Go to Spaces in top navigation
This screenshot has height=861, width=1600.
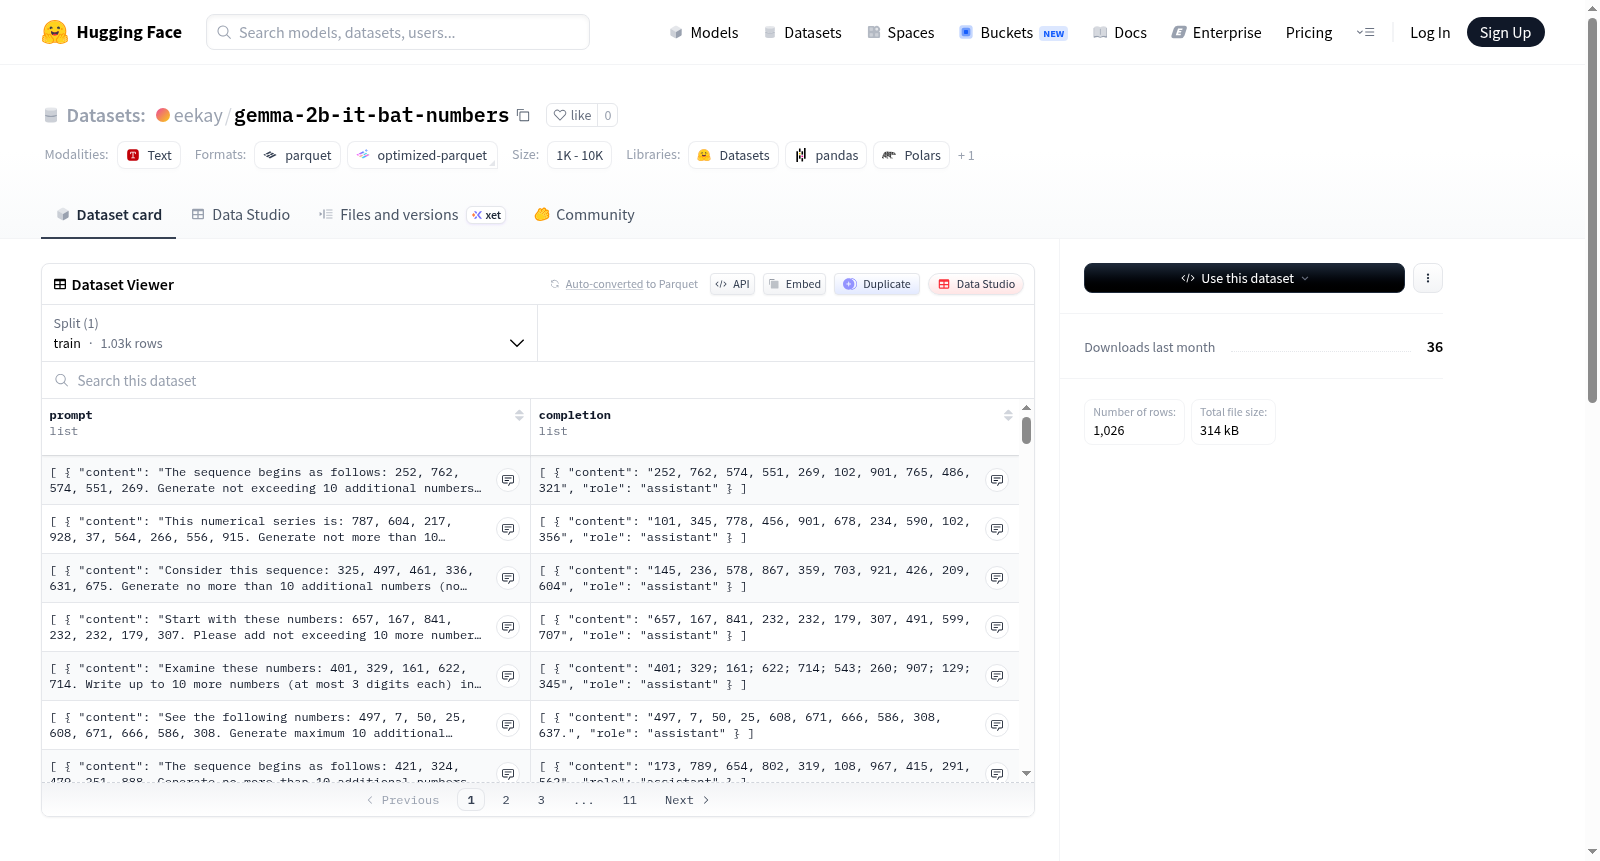click(901, 32)
